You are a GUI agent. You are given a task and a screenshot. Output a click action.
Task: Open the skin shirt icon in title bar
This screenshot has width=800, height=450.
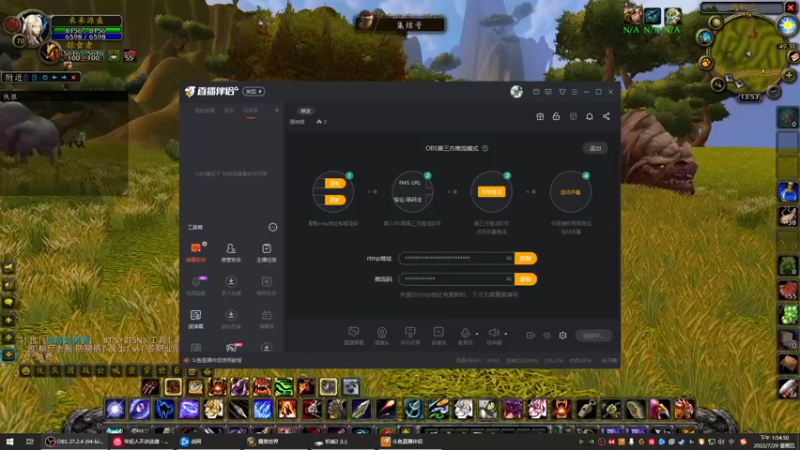562,92
